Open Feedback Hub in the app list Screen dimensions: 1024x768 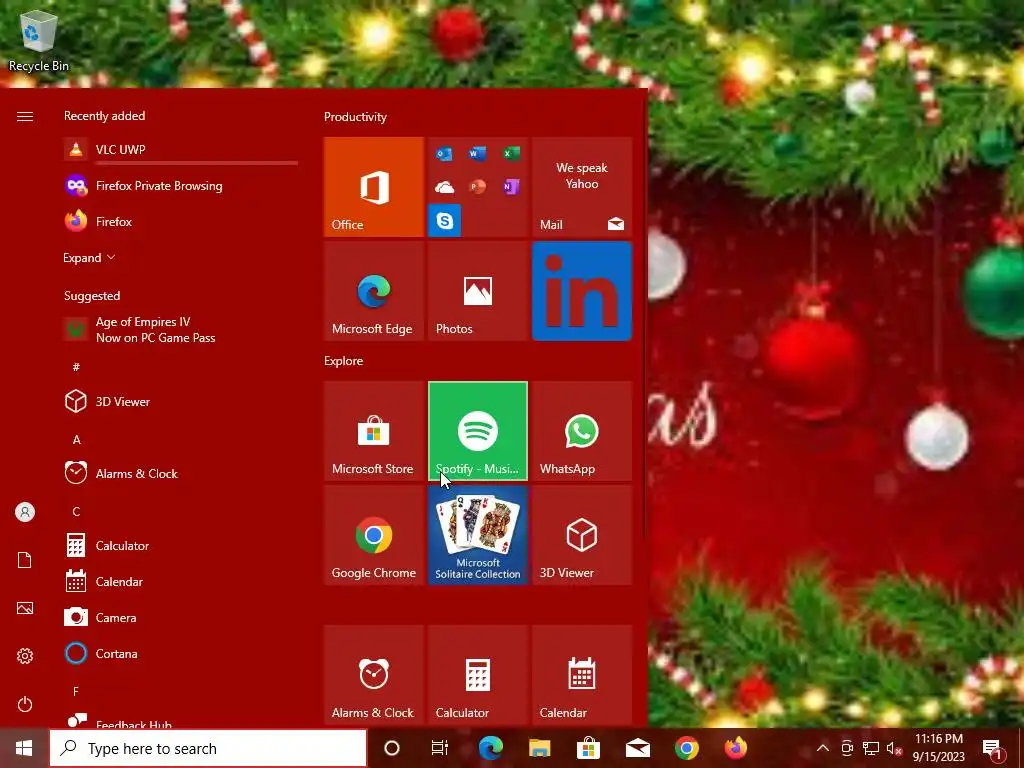(181, 720)
